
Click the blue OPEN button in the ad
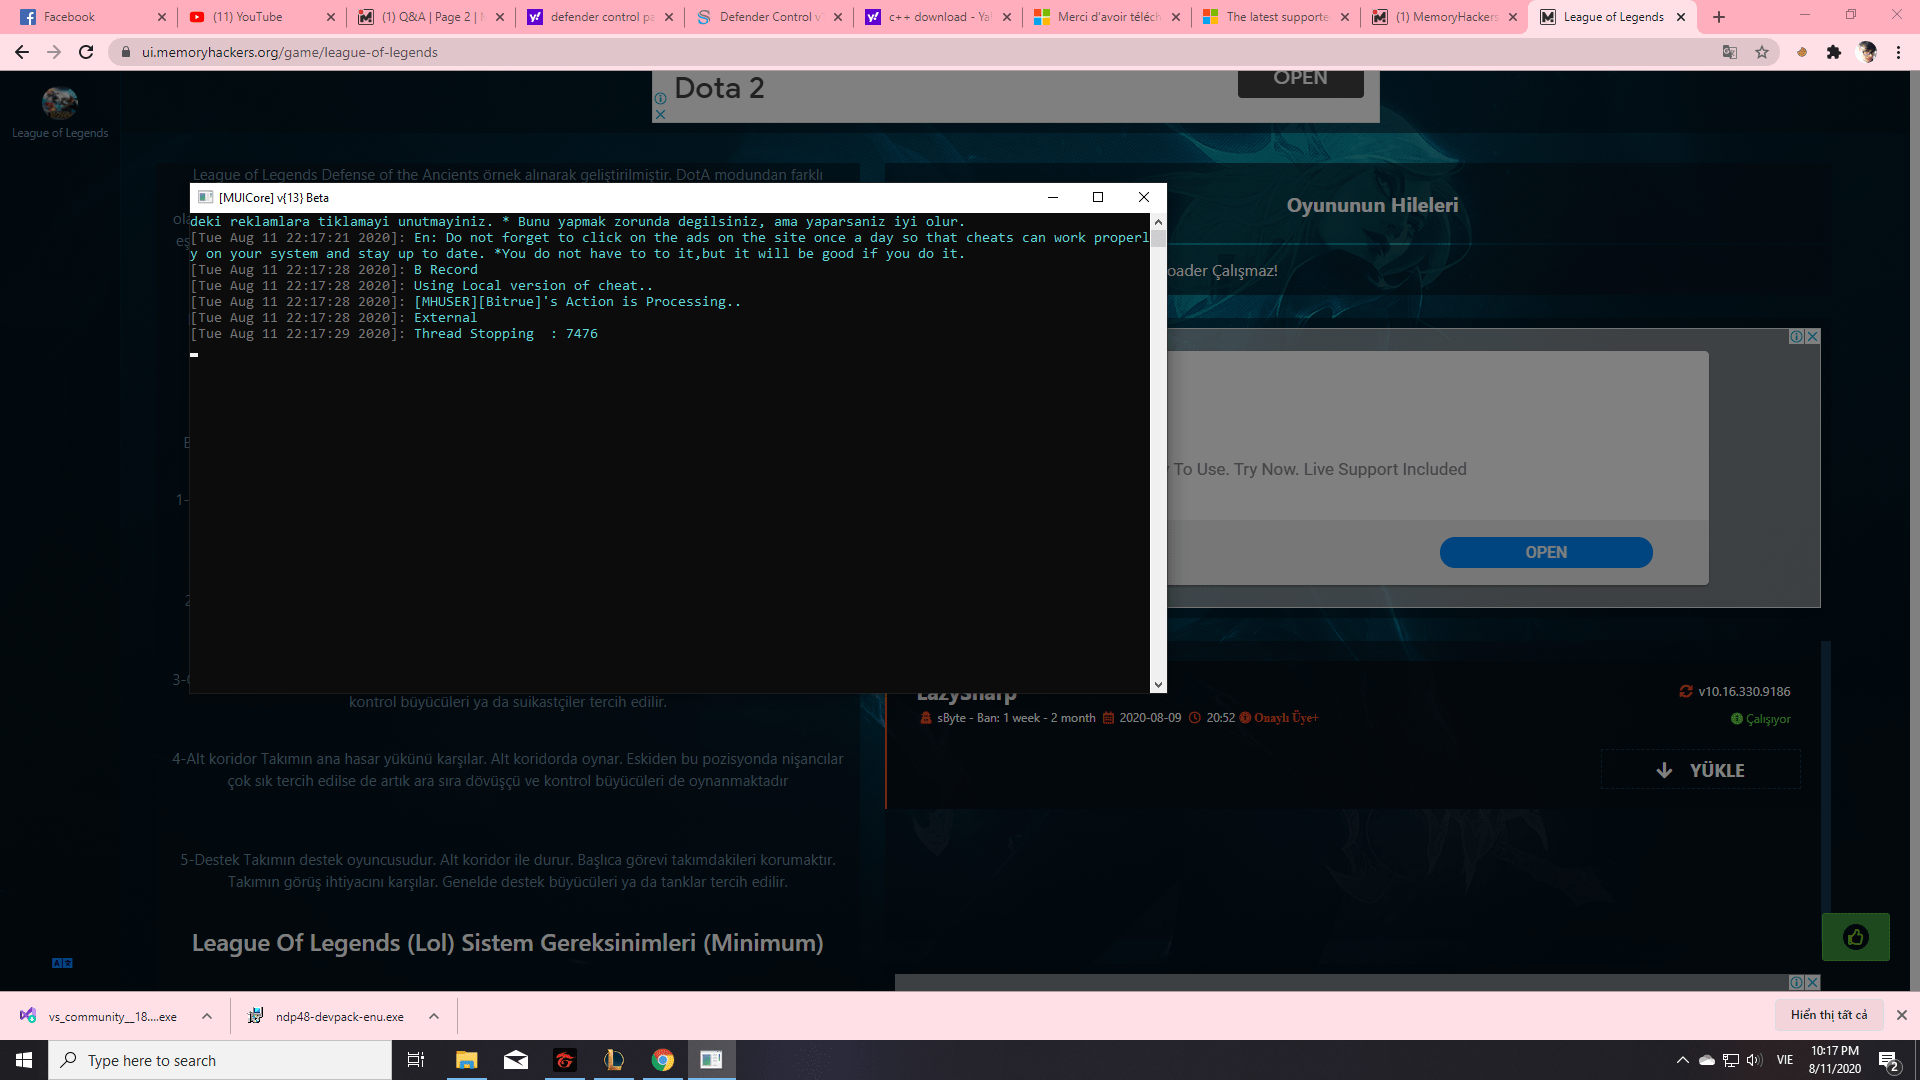pos(1546,552)
